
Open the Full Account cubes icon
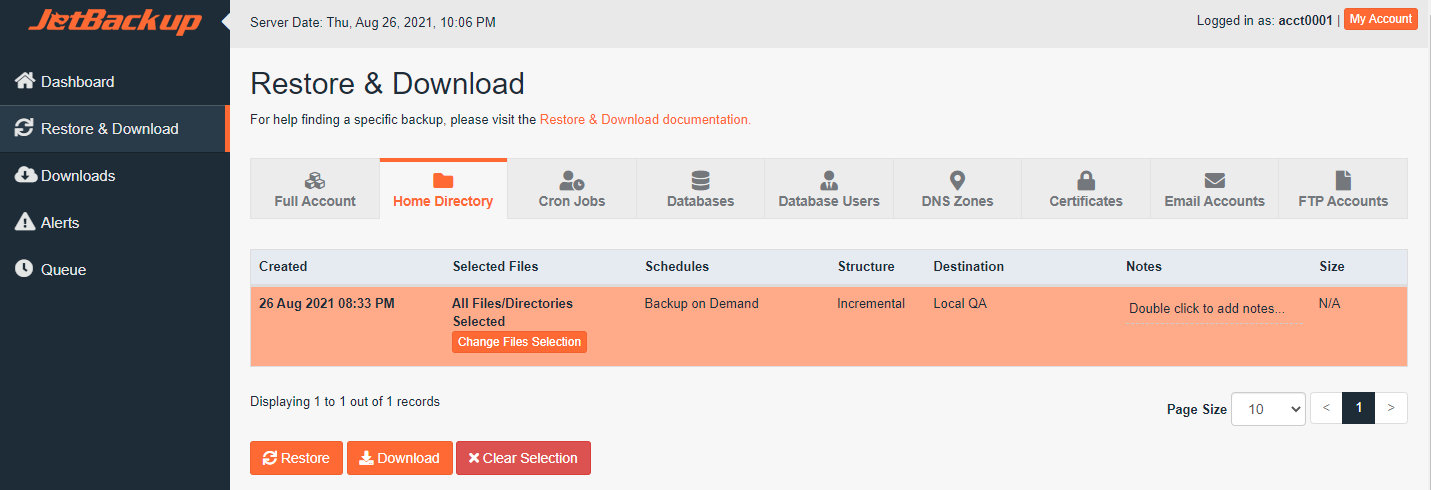tap(315, 181)
